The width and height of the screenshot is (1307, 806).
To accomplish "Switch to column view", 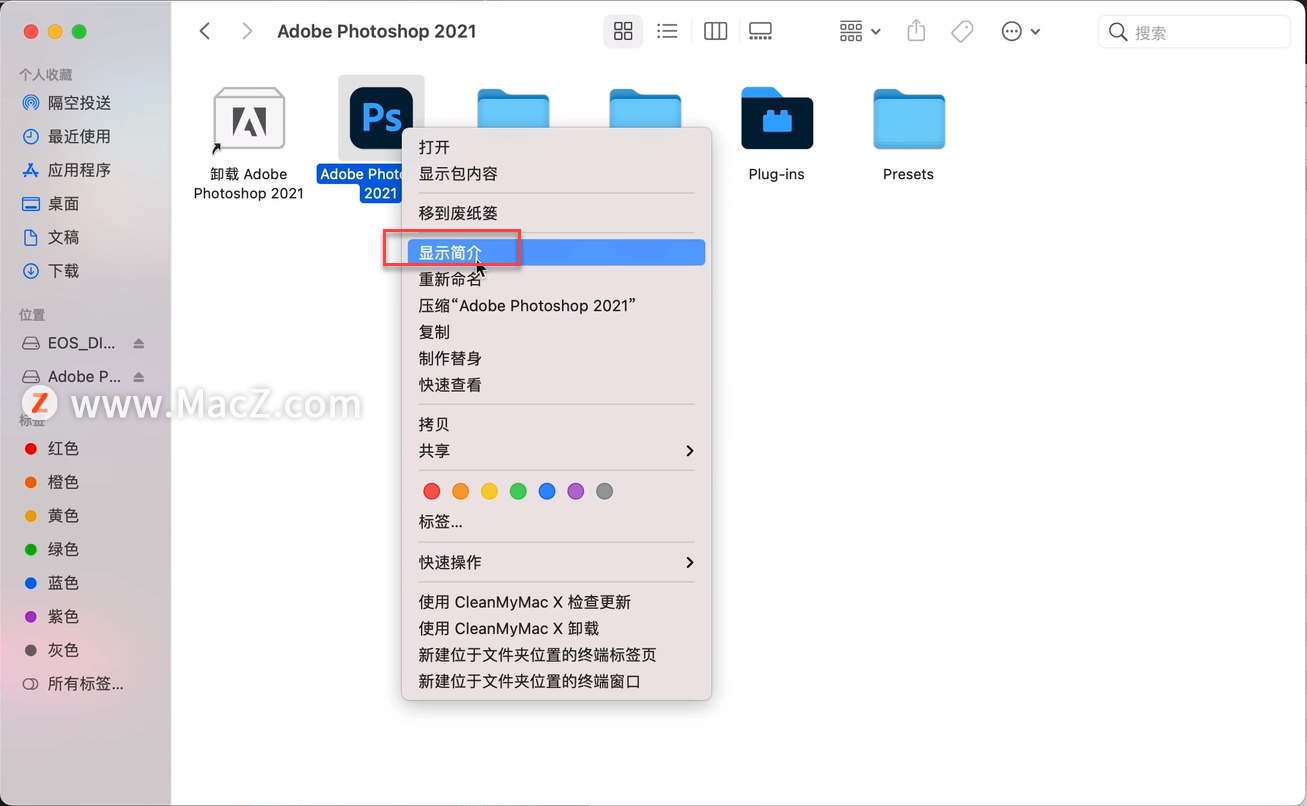I will (715, 31).
